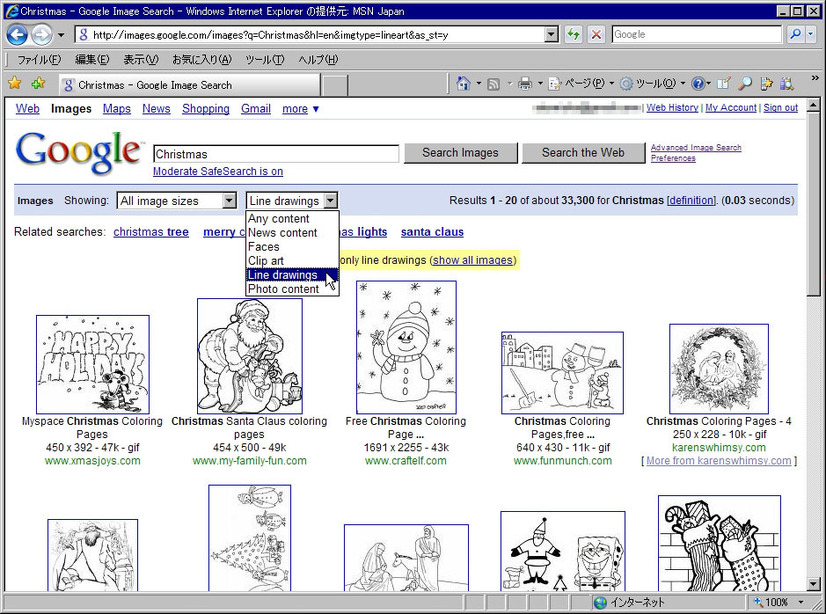The height and width of the screenshot is (614, 826).
Task: Click the News link
Action: click(x=156, y=108)
